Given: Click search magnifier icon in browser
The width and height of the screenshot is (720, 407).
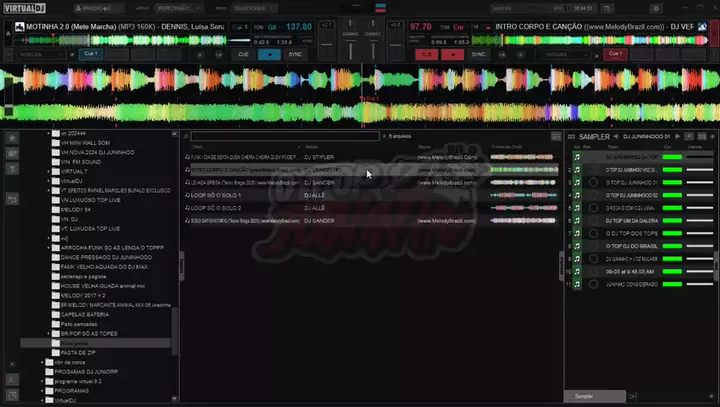Looking at the screenshot, I should pyautogui.click(x=186, y=136).
